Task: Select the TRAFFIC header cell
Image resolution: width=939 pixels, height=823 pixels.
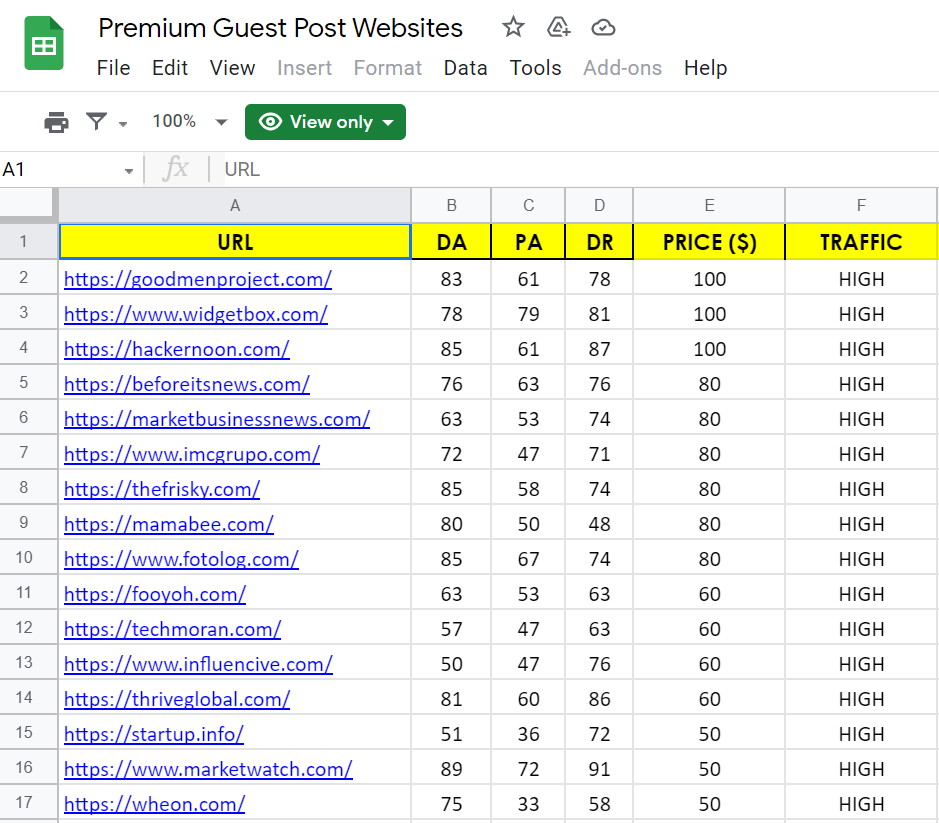Action: pyautogui.click(x=861, y=242)
